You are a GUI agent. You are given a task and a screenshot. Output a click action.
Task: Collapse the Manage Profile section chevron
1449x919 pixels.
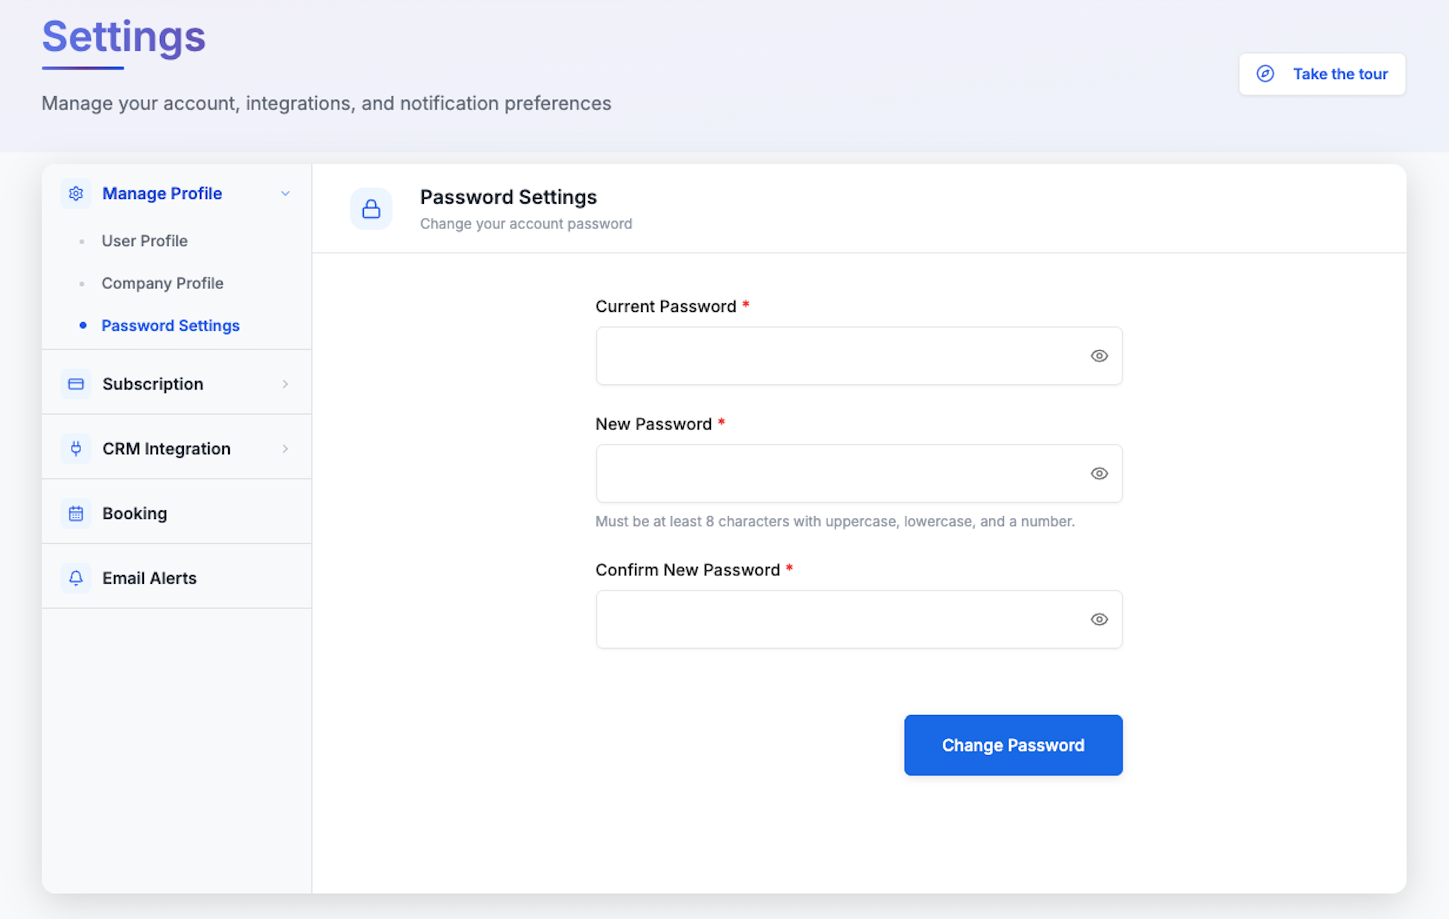tap(285, 194)
